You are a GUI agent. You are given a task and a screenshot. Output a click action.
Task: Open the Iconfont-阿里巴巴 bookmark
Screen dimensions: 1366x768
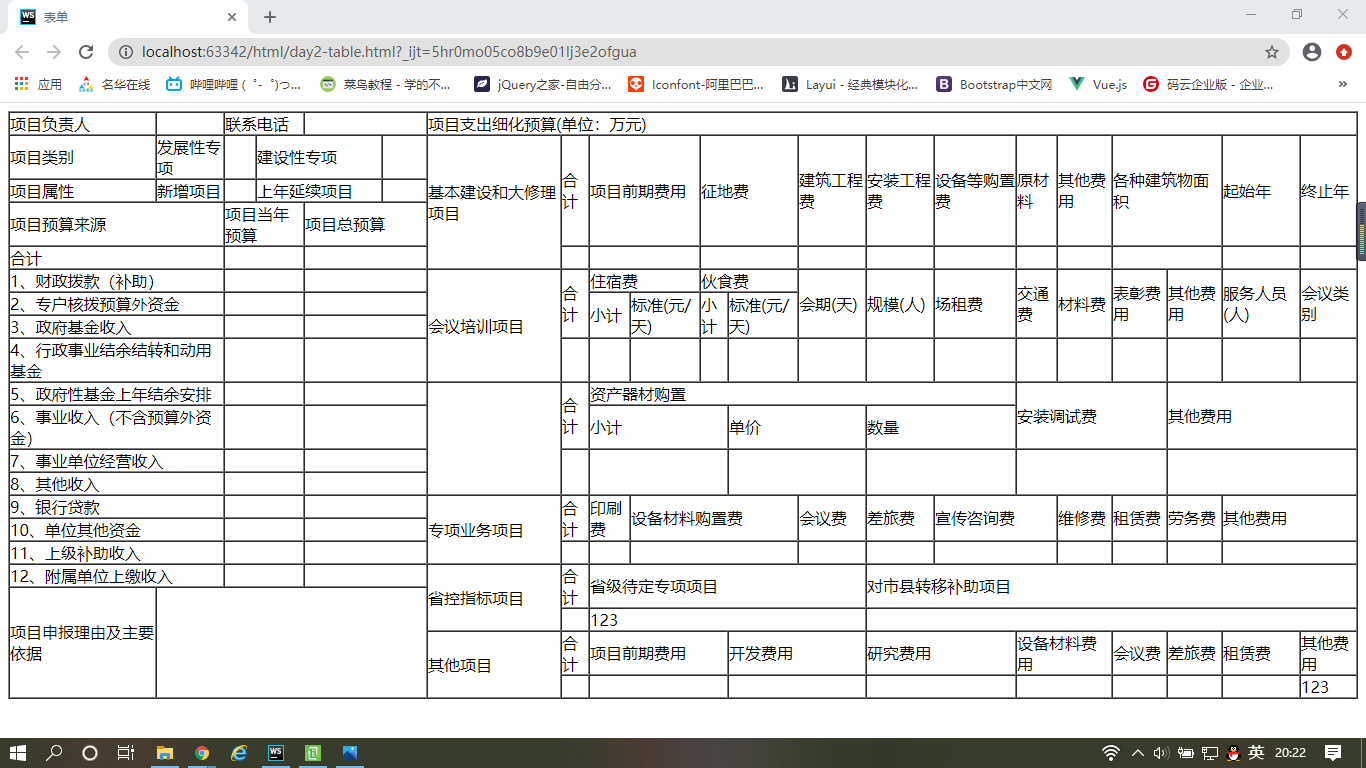pos(696,85)
